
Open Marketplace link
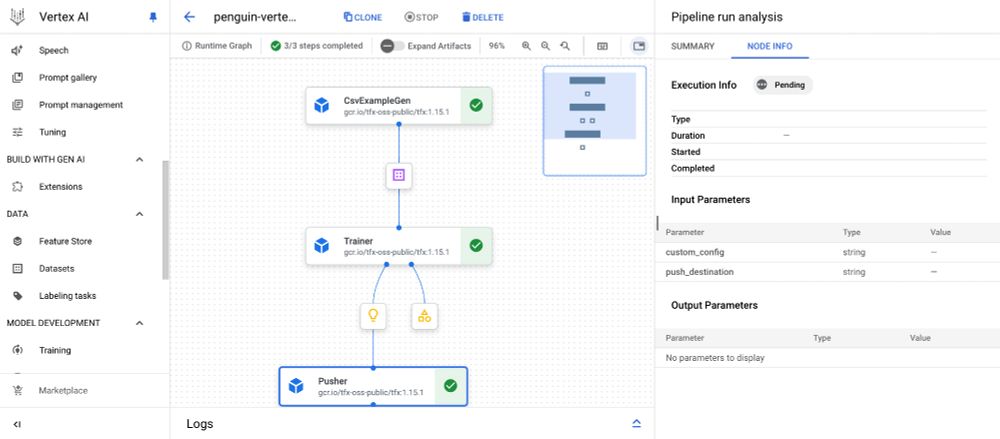(63, 391)
